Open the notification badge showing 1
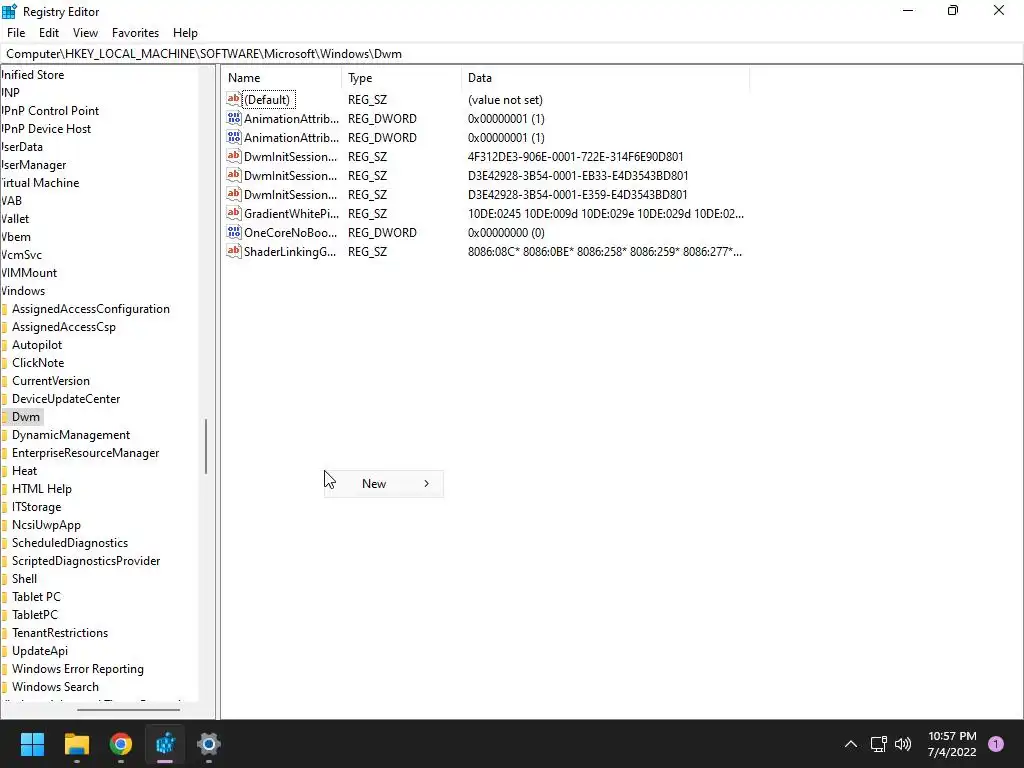1024x768 pixels. (x=995, y=744)
